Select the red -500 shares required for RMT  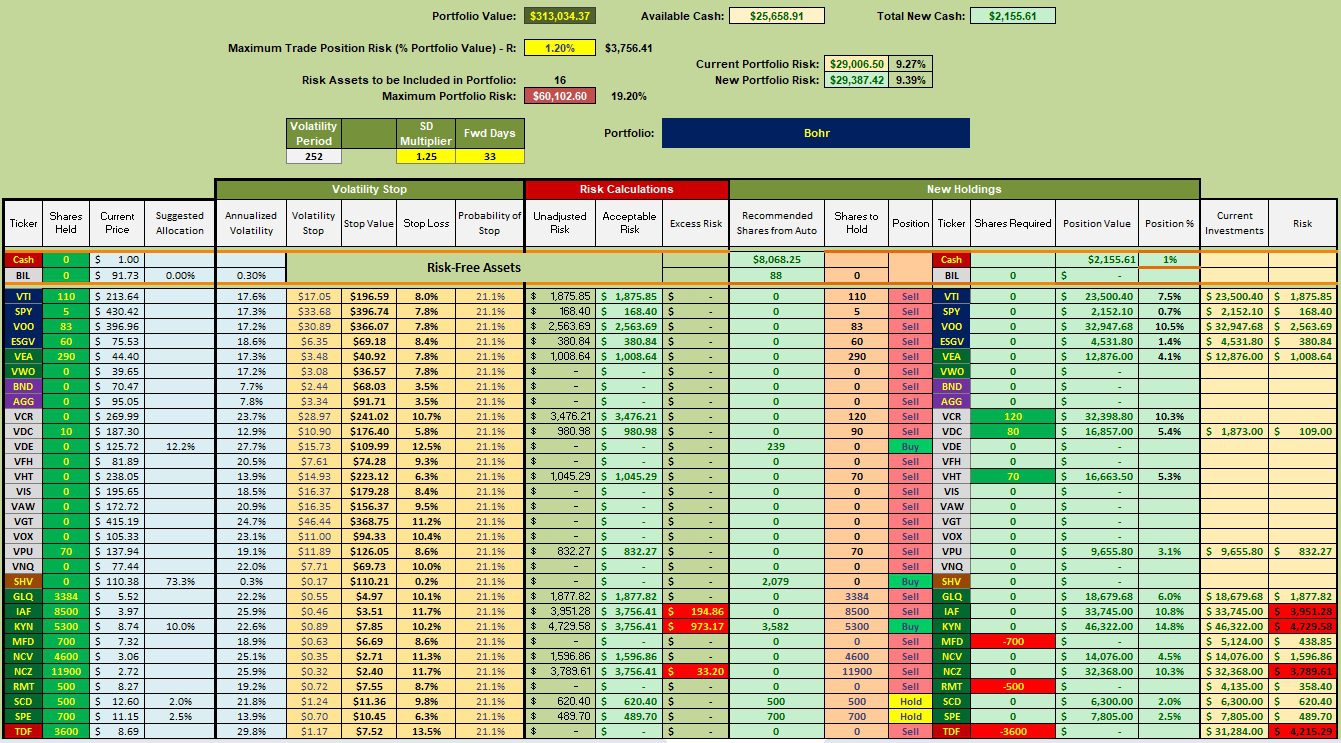pos(1013,685)
